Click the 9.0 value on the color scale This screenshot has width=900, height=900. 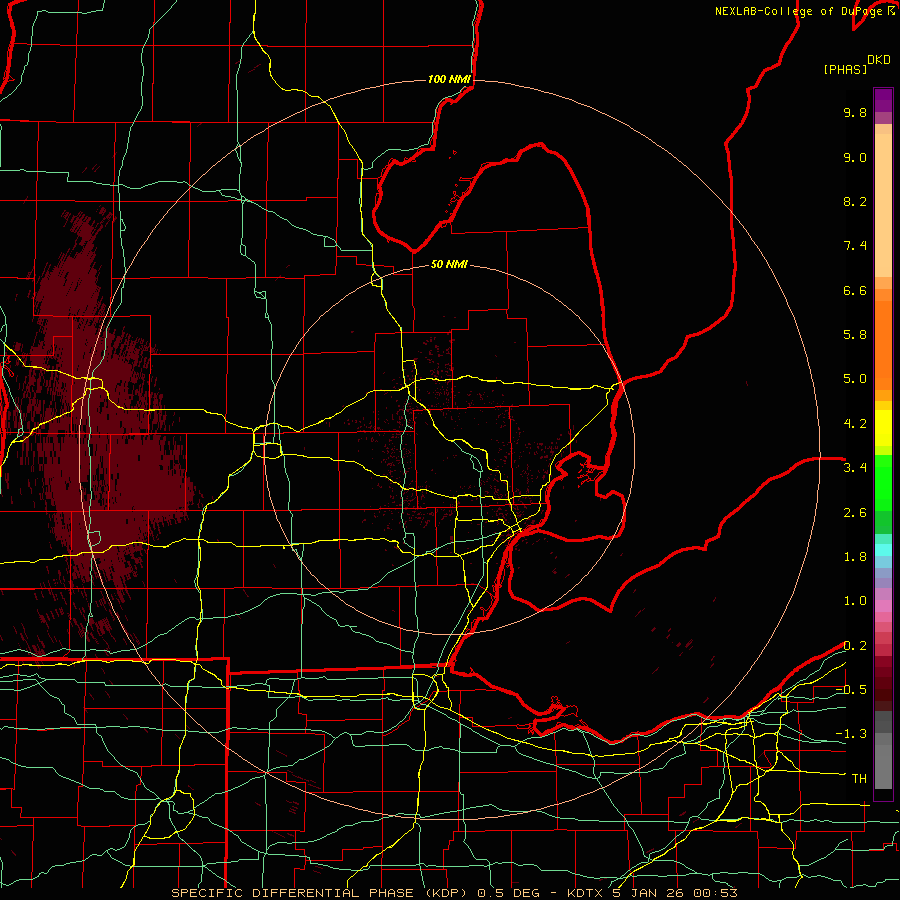[x=855, y=157]
